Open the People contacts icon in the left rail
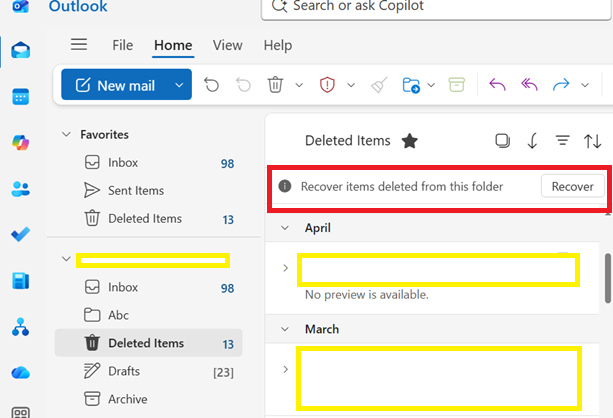This screenshot has width=613, height=418. [x=20, y=189]
